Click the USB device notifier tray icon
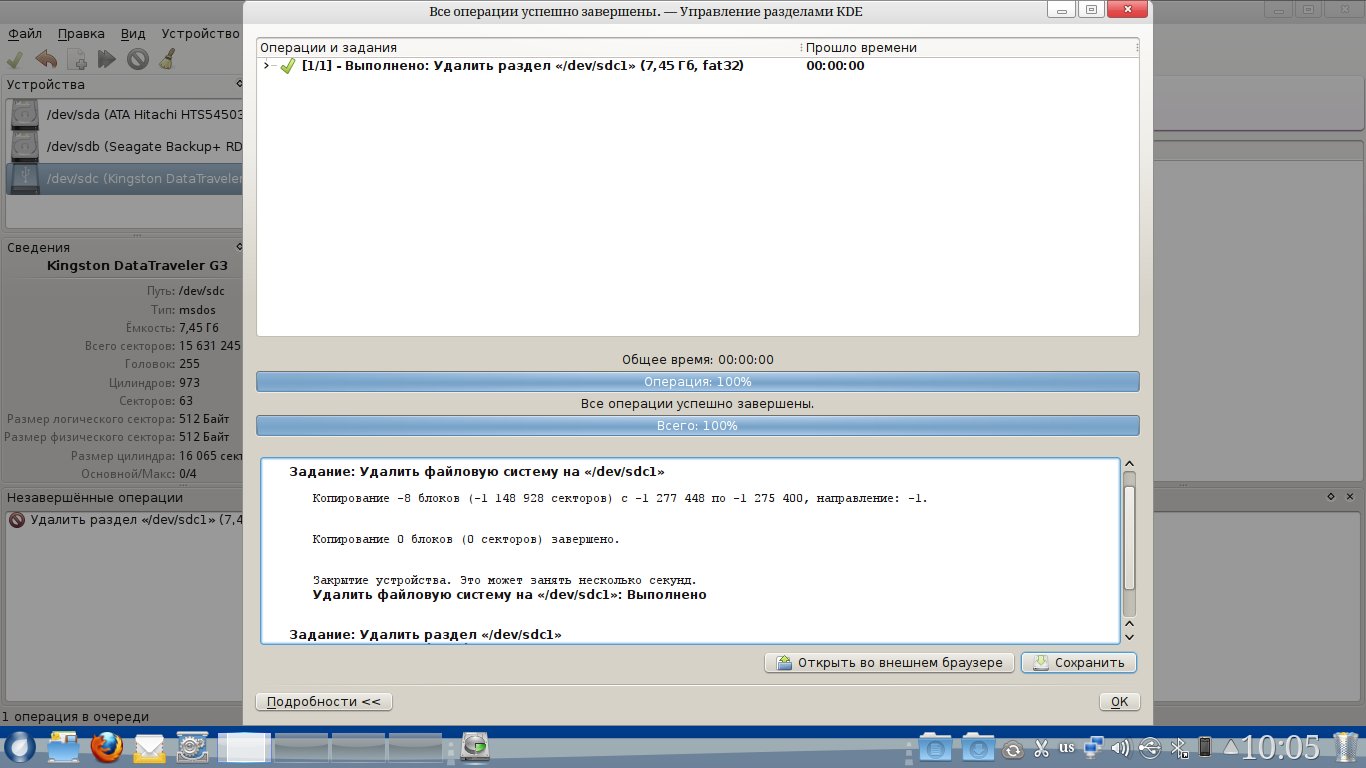Image resolution: width=1366 pixels, height=768 pixels. [1149, 748]
